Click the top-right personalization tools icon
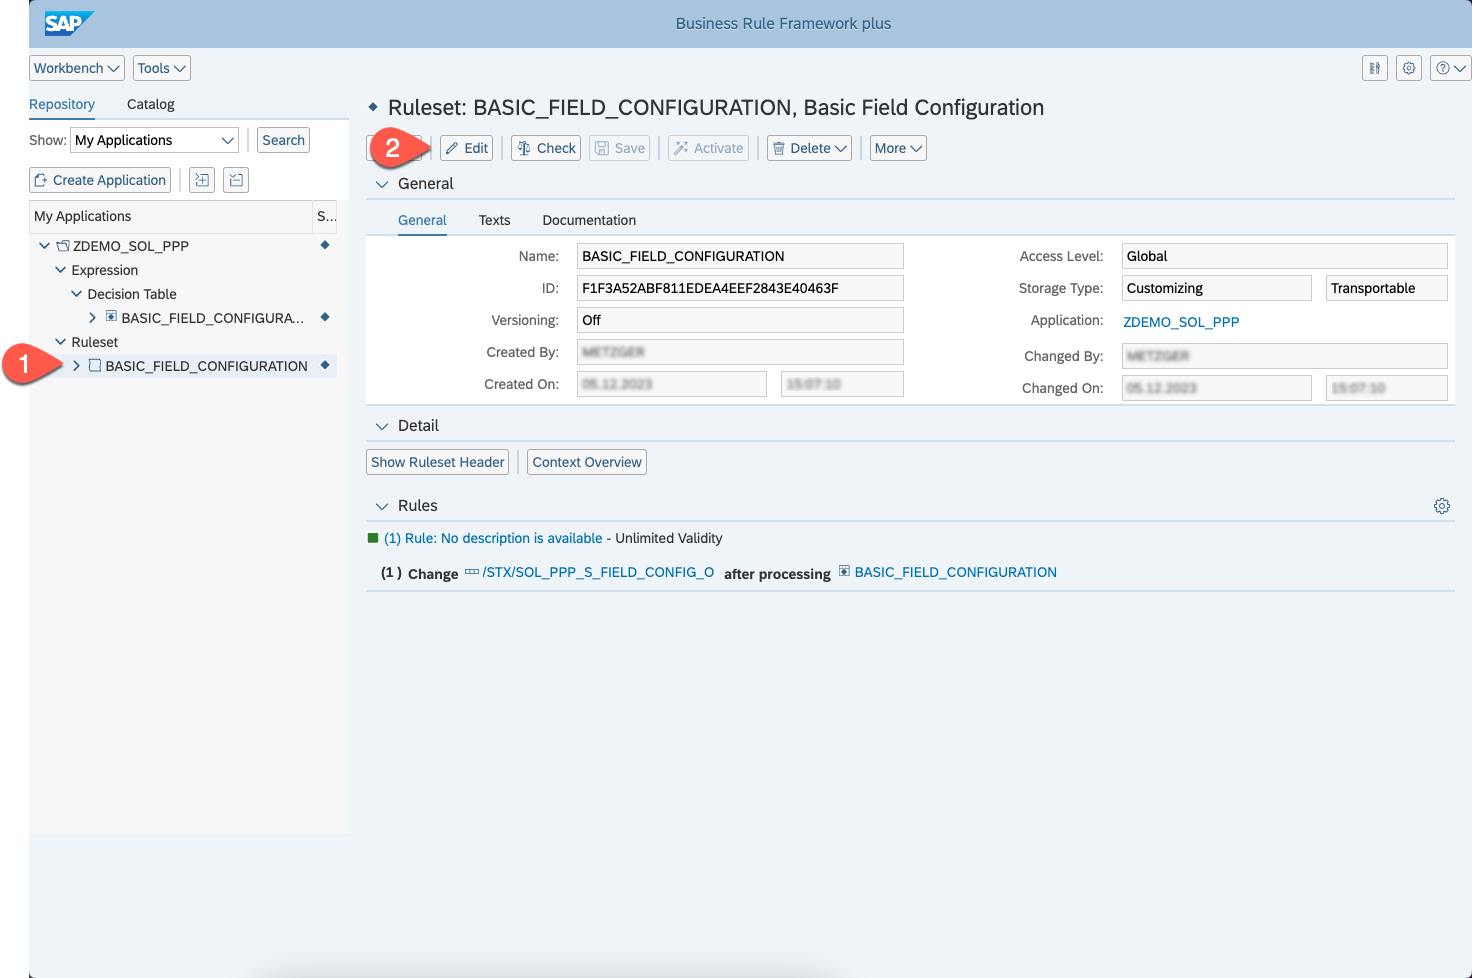 click(1375, 68)
